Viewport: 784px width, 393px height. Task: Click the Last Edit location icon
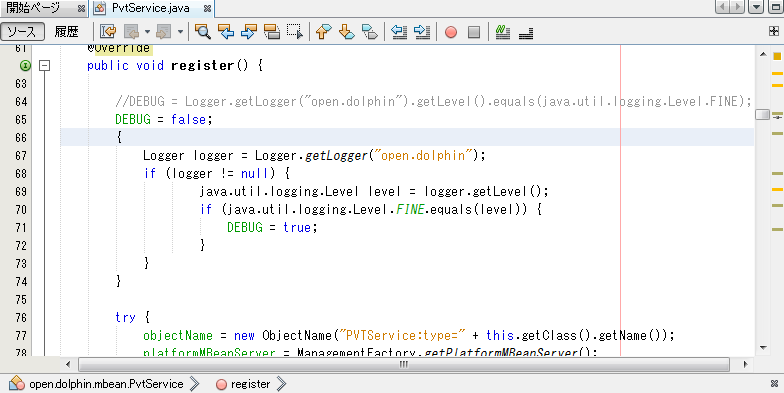[108, 32]
